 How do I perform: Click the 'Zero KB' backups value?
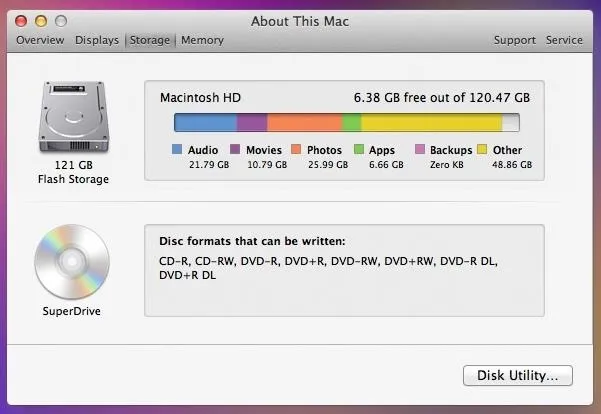(447, 164)
